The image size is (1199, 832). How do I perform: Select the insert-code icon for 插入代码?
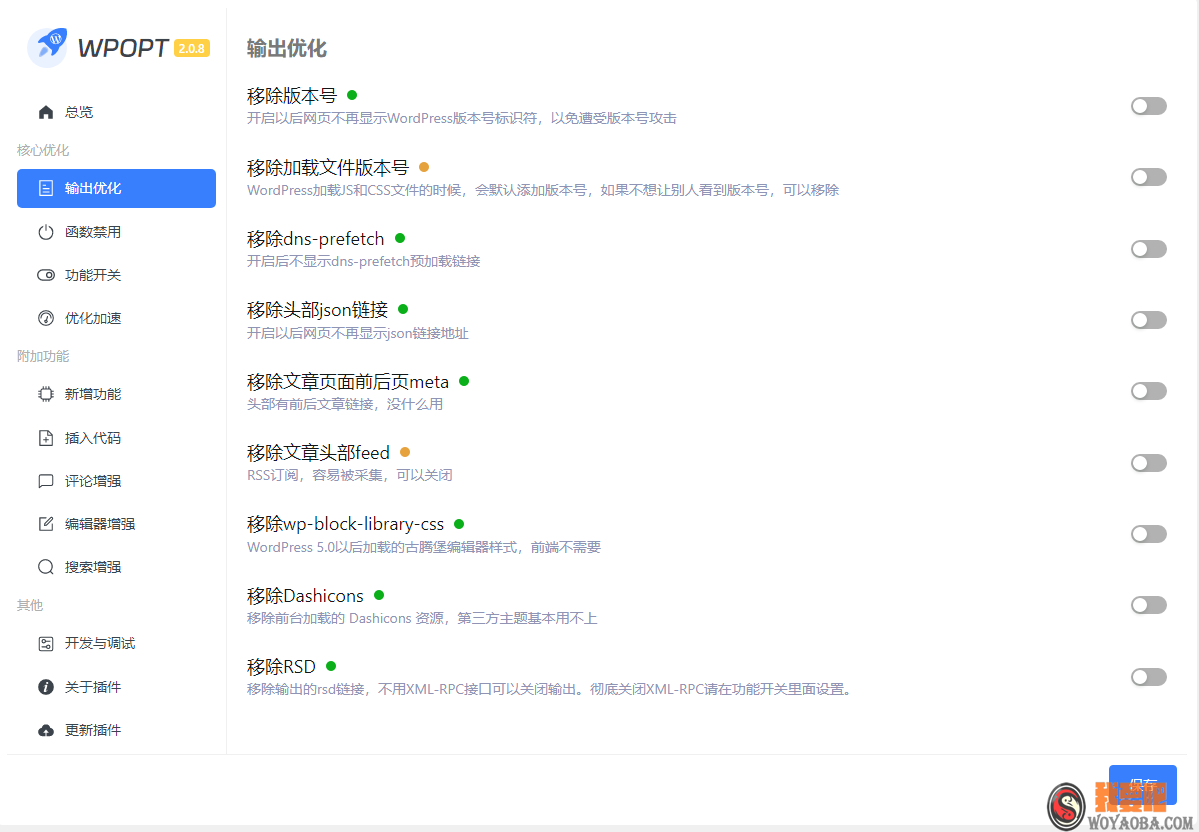point(46,437)
